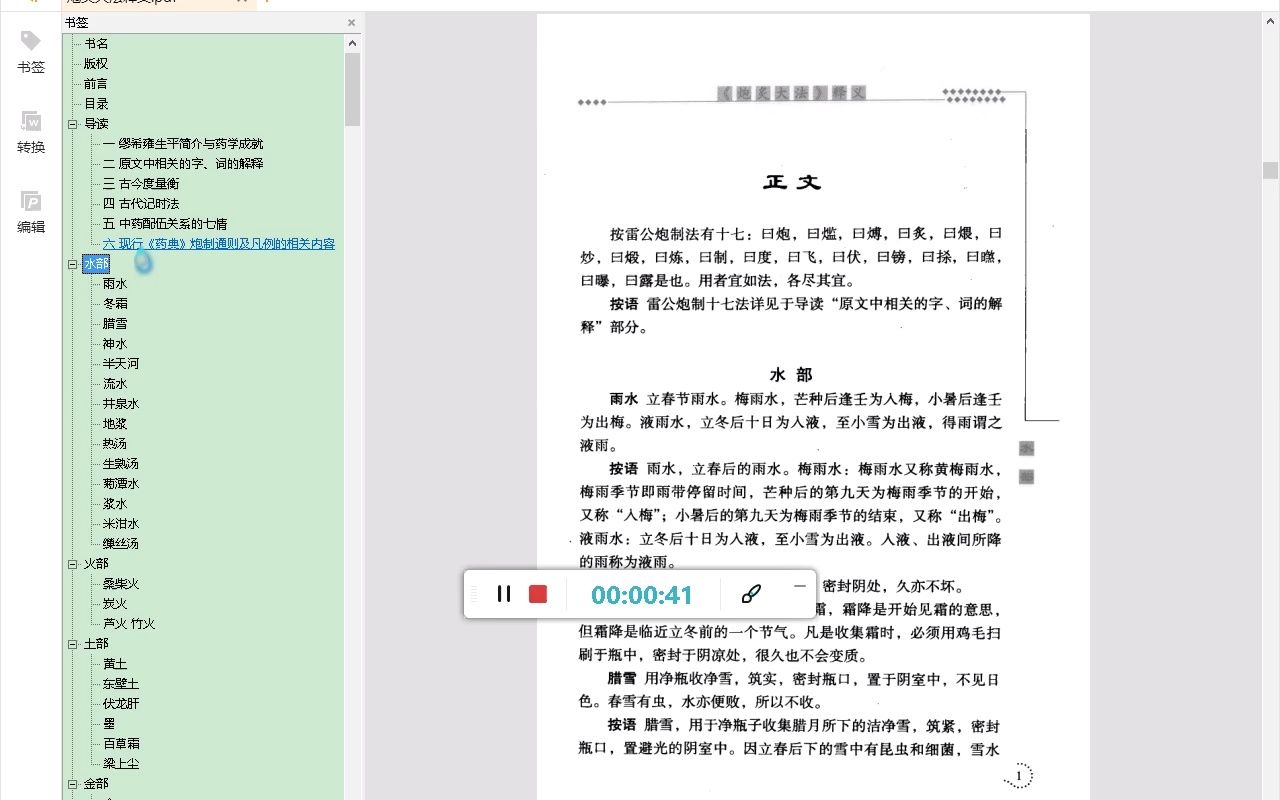This screenshot has height=800, width=1280.
Task: Select the 火部 bookmark
Action: tap(96, 563)
